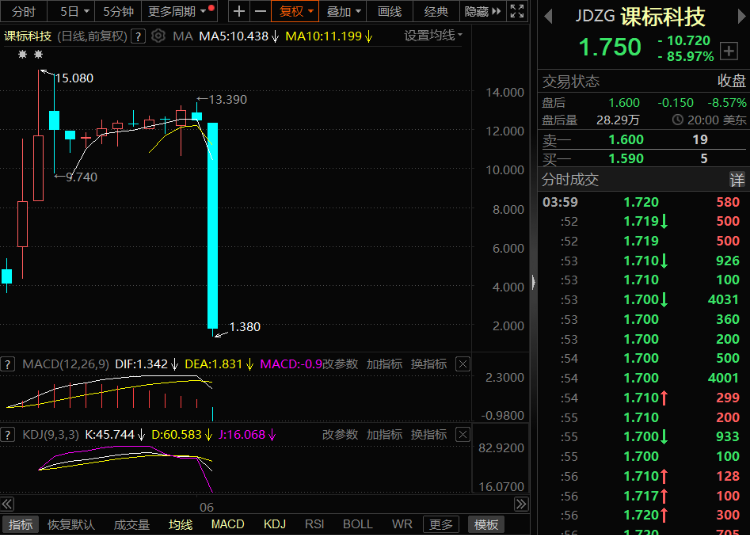Switch to 分时 chart tab

point(23,11)
